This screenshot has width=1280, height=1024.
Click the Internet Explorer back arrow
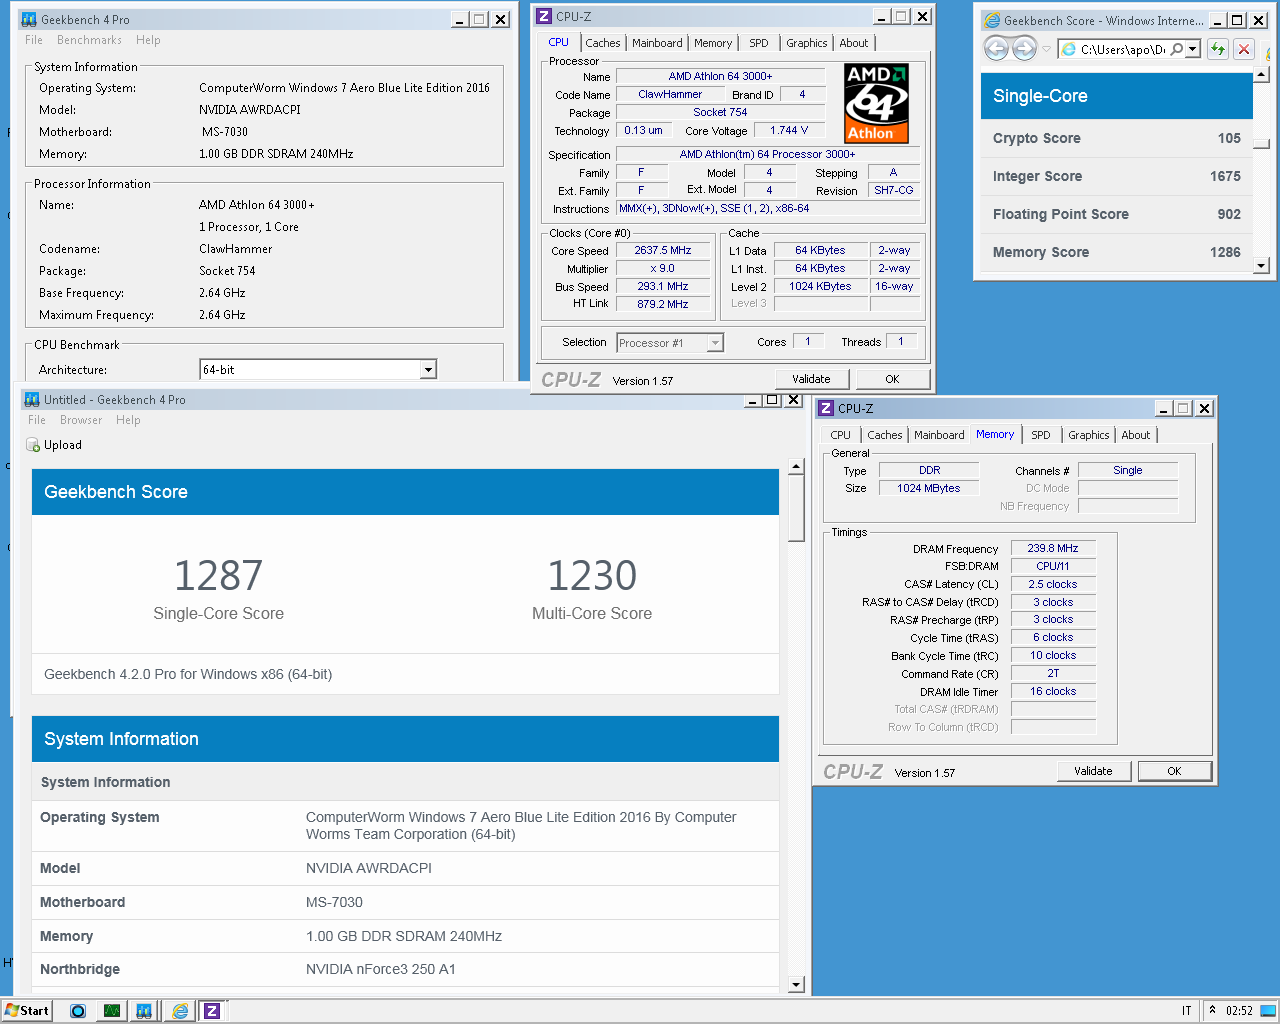coord(996,48)
